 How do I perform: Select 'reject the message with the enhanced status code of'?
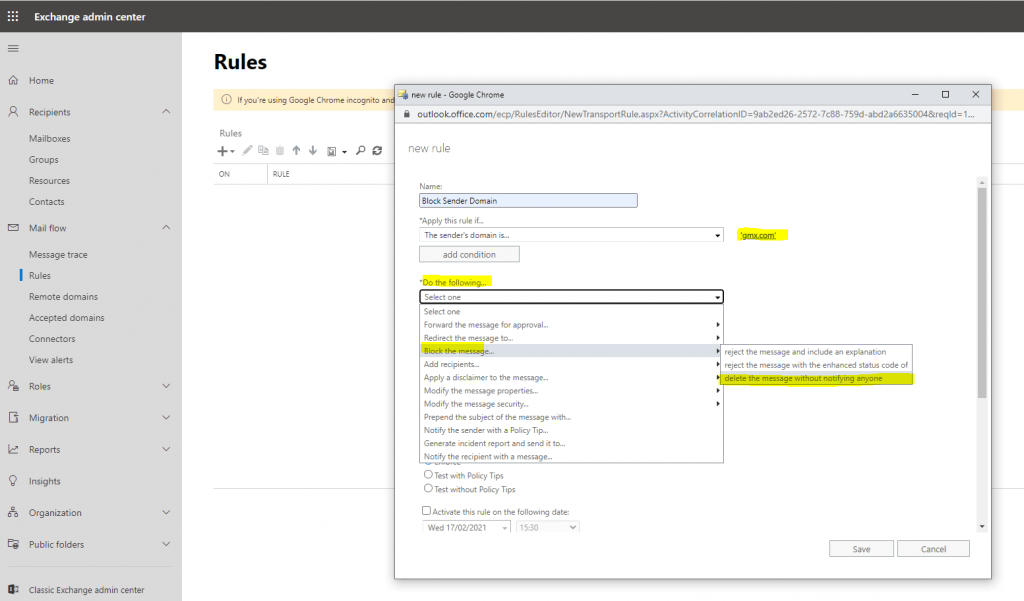click(x=816, y=365)
